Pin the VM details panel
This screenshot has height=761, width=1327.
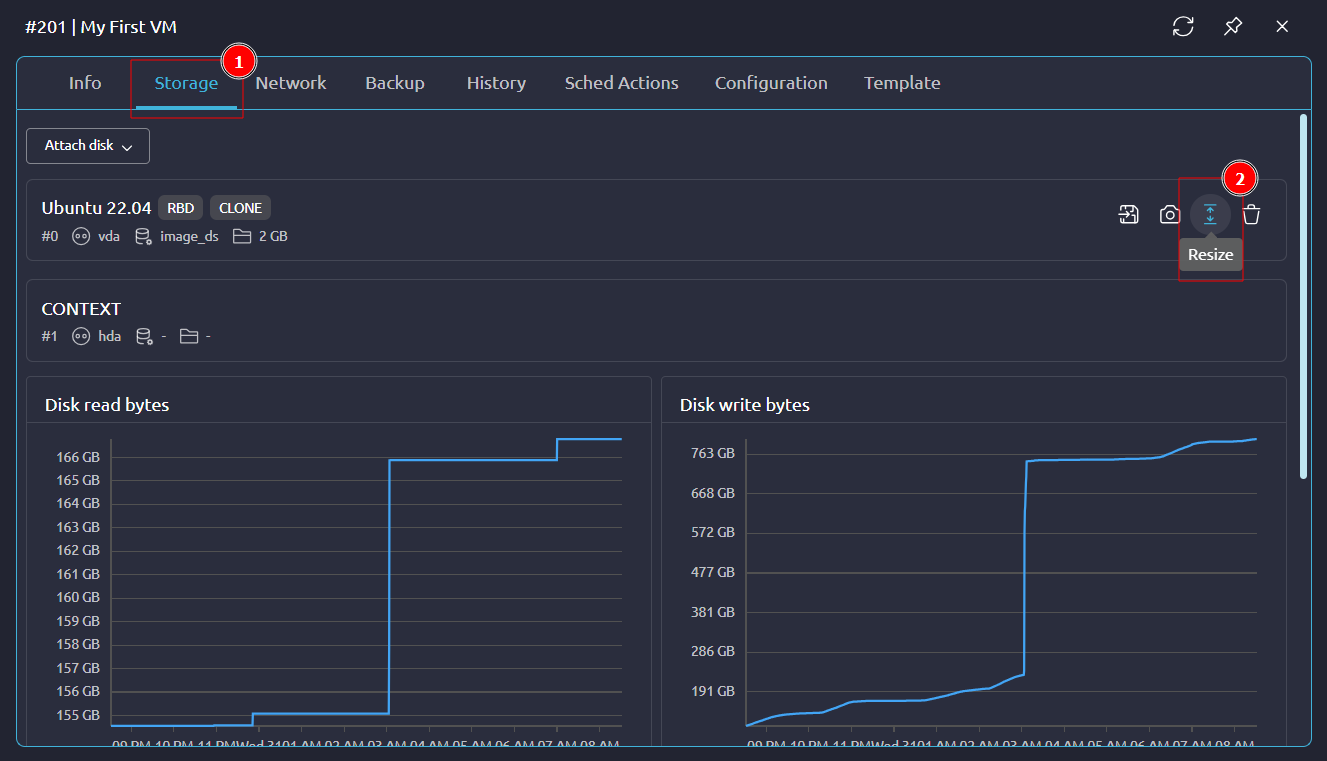[1233, 27]
